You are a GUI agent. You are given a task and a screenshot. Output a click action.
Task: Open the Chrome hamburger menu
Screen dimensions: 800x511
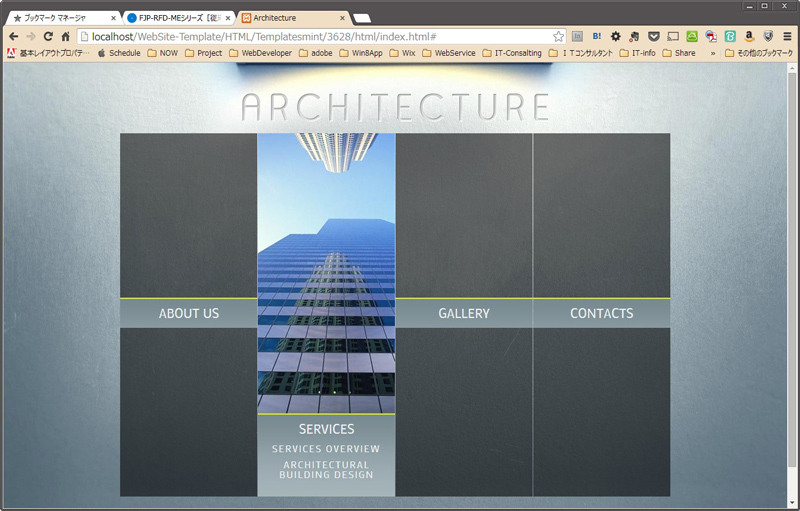pos(788,36)
